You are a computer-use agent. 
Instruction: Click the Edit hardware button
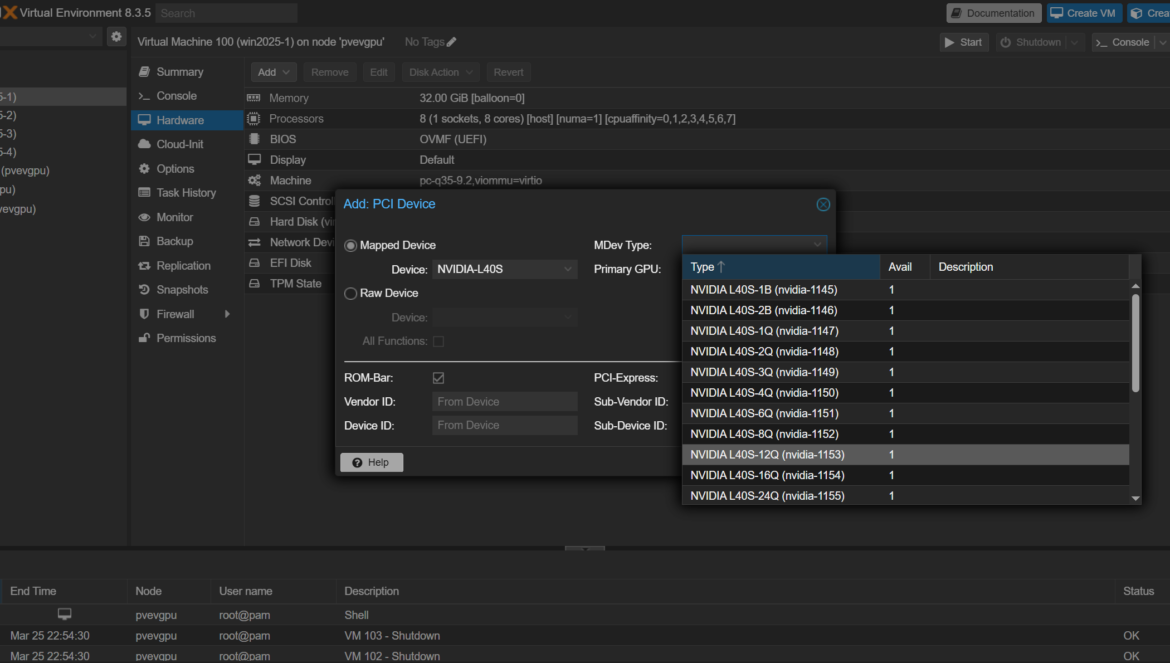[378, 72]
